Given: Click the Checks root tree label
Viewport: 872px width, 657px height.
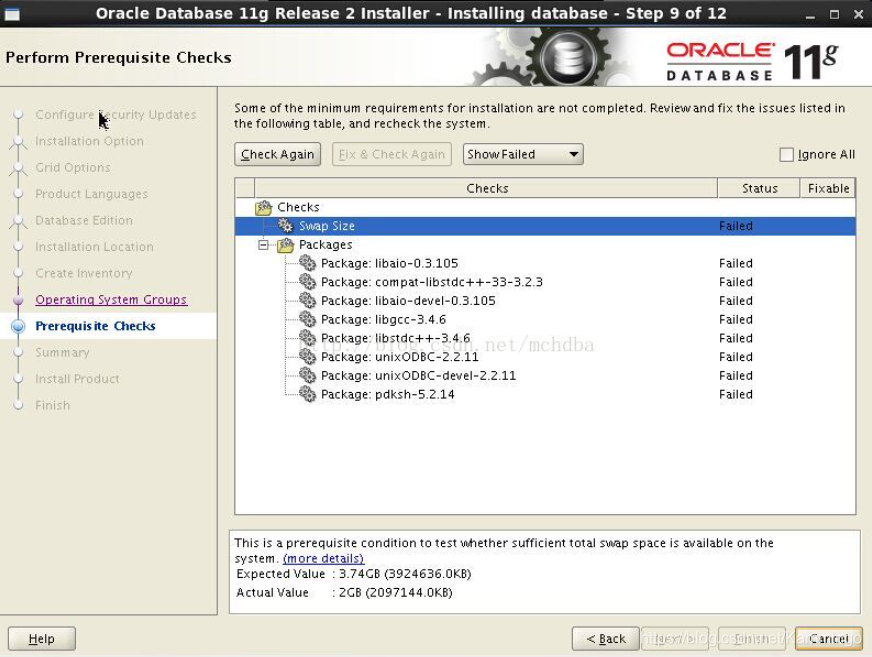Looking at the screenshot, I should tap(298, 208).
